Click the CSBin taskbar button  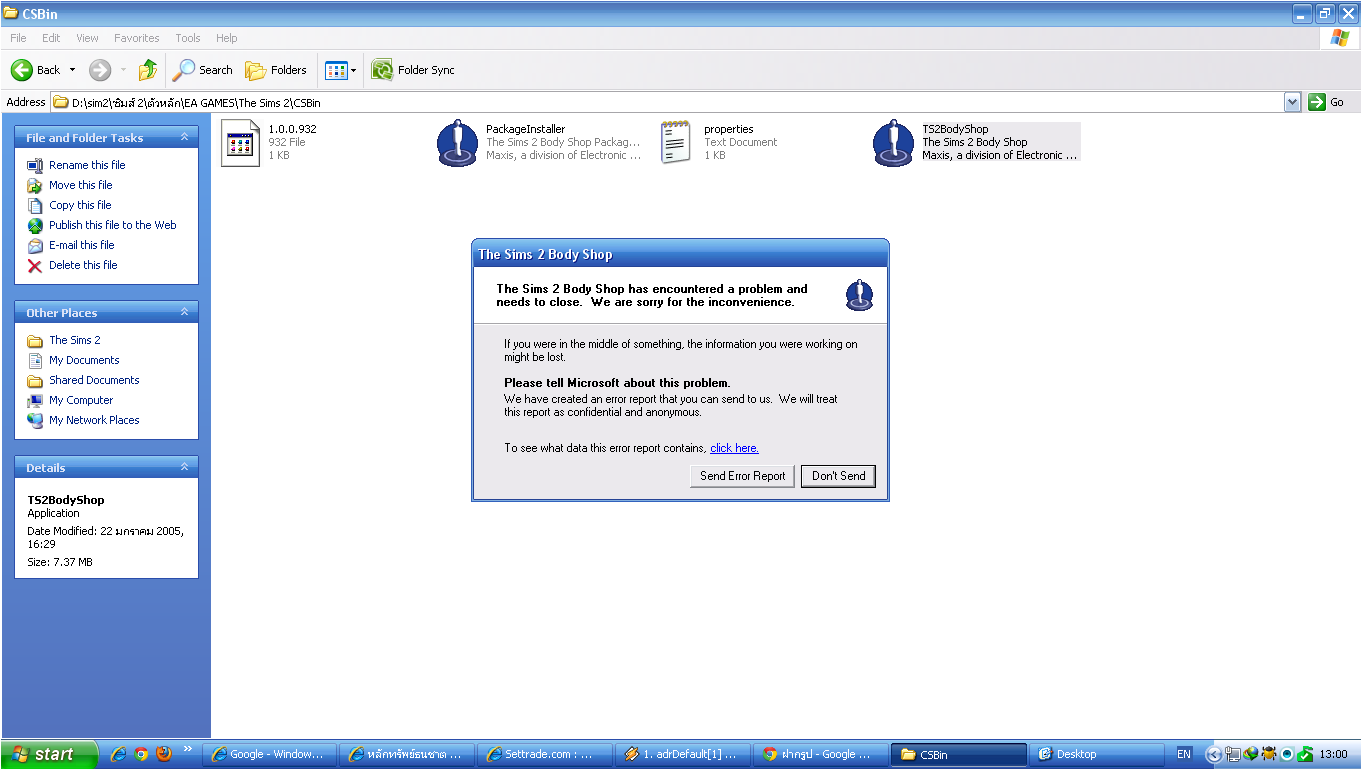958,755
